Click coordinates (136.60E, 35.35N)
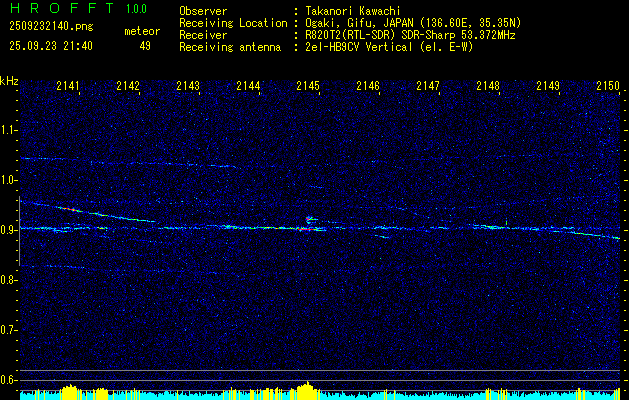The height and width of the screenshot is (400, 629). tap(469, 23)
